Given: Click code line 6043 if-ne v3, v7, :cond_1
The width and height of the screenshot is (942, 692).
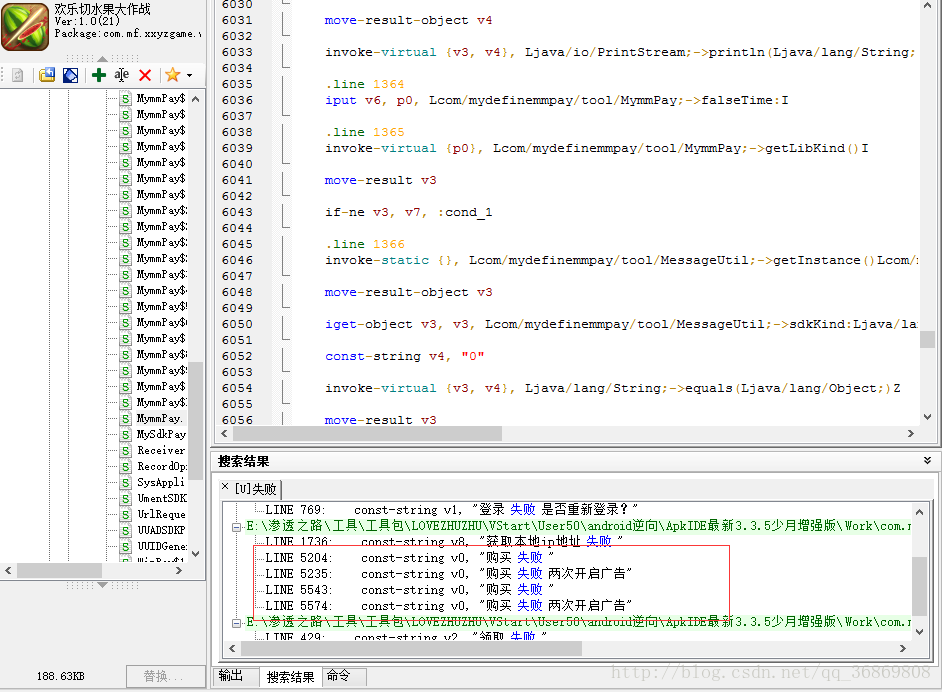Looking at the screenshot, I should click(409, 212).
